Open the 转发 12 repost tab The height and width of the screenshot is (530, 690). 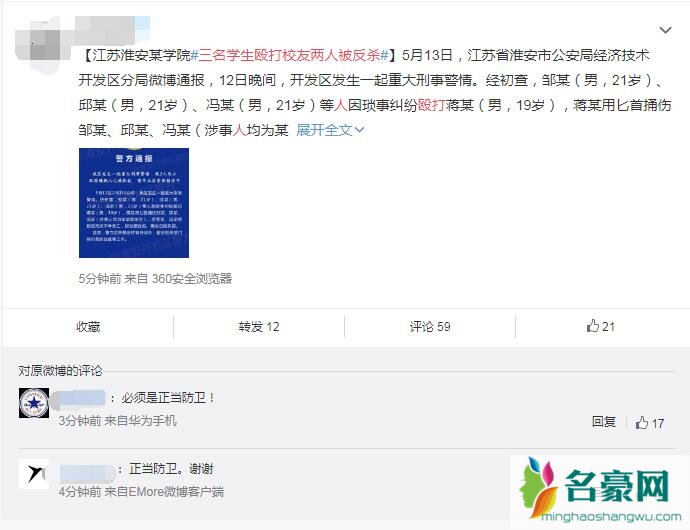[x=259, y=327]
